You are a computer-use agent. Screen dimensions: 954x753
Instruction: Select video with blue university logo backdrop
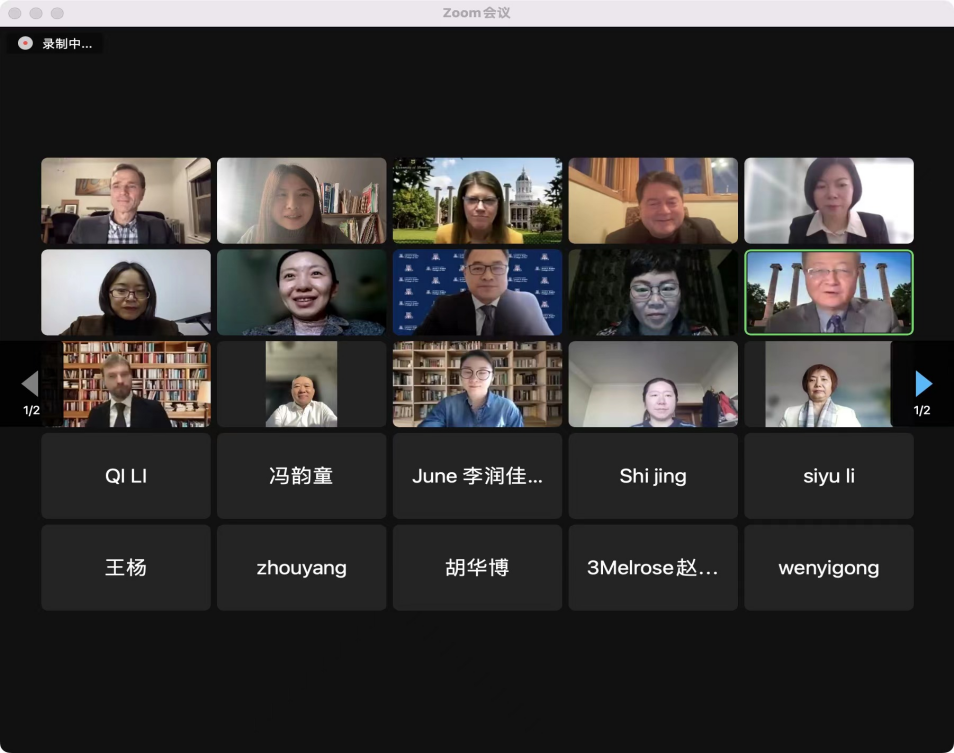tap(477, 292)
